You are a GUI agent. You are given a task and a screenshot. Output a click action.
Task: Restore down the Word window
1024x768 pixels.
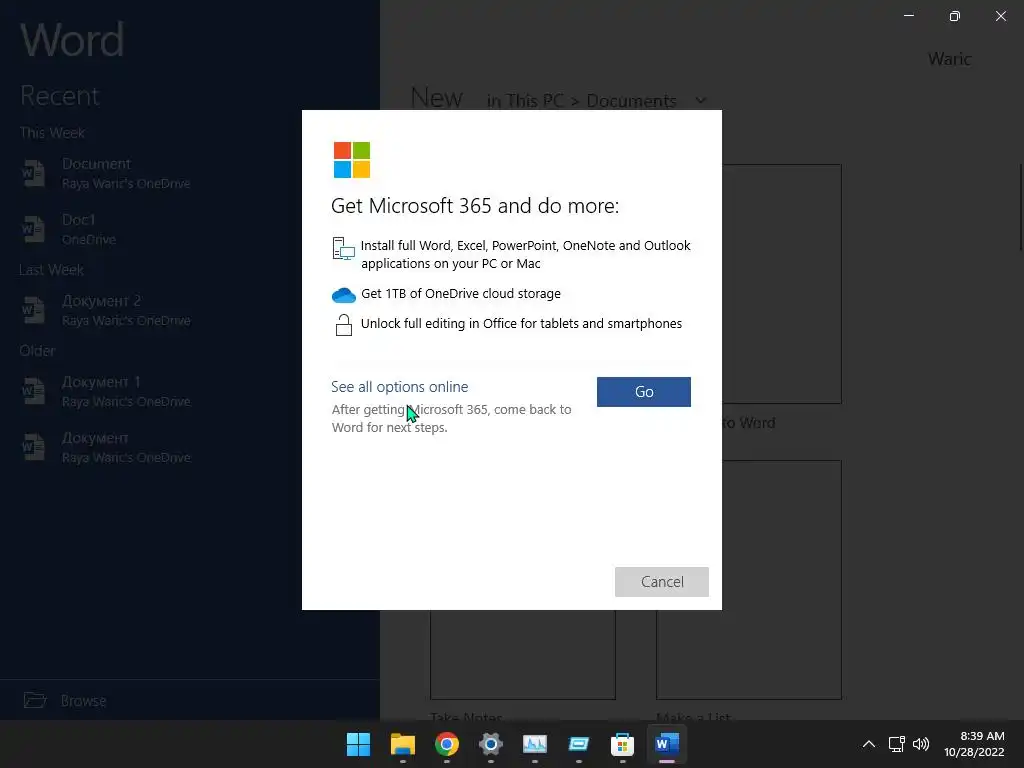[x=954, y=16]
